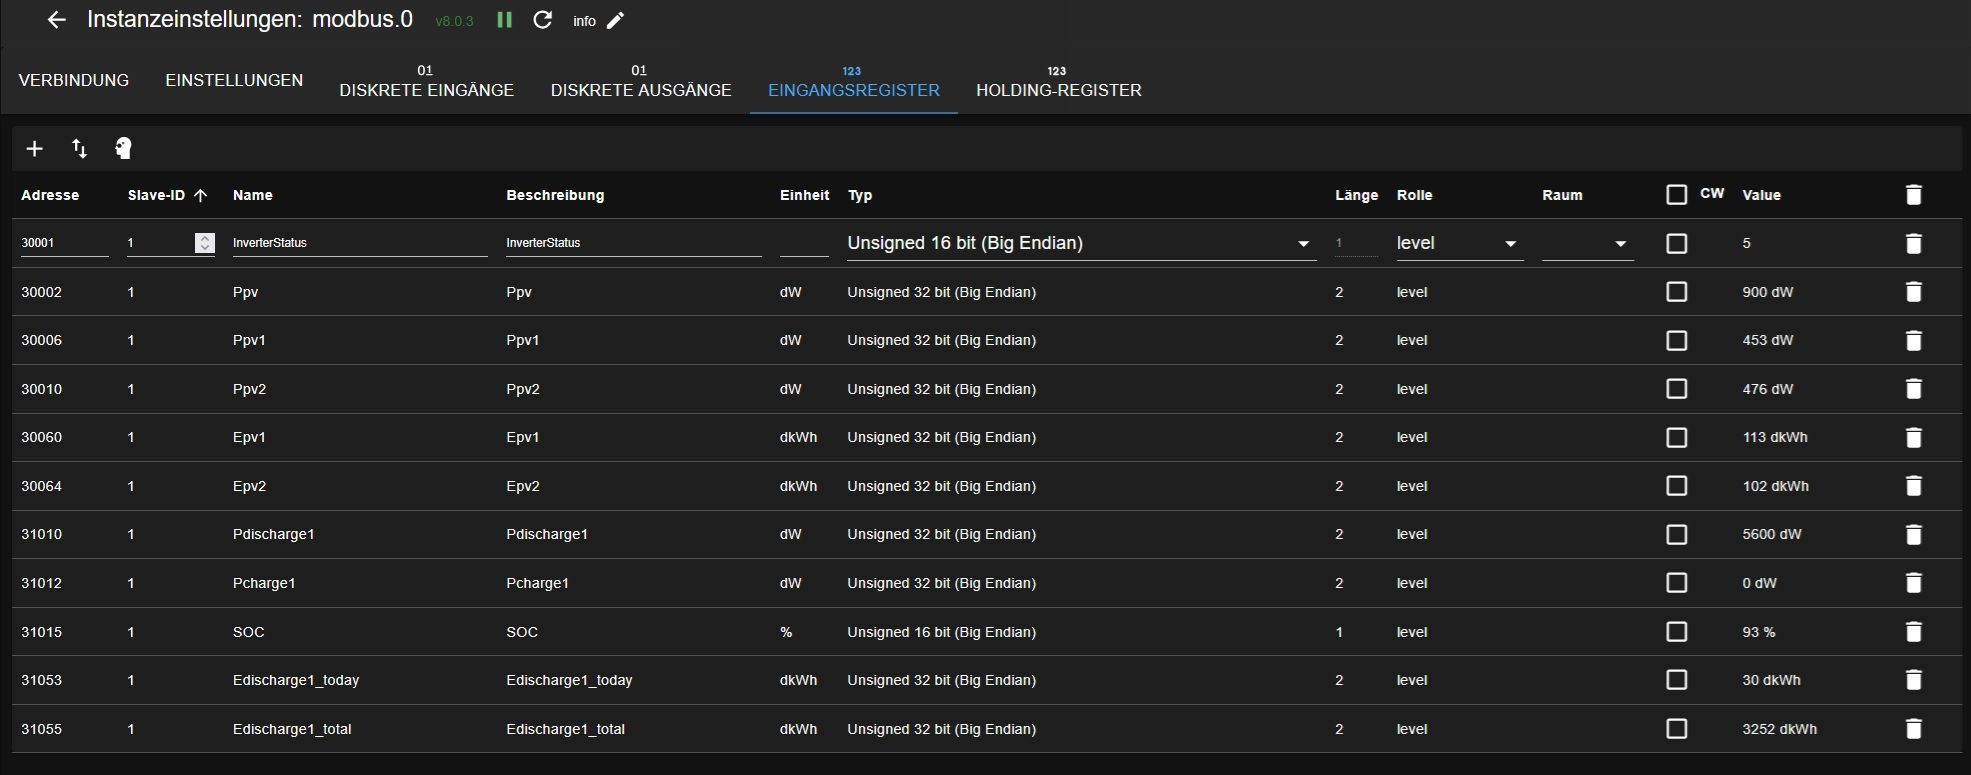Viewport: 1971px width, 775px height.
Task: Edit InverterStatus name field
Action: point(360,243)
